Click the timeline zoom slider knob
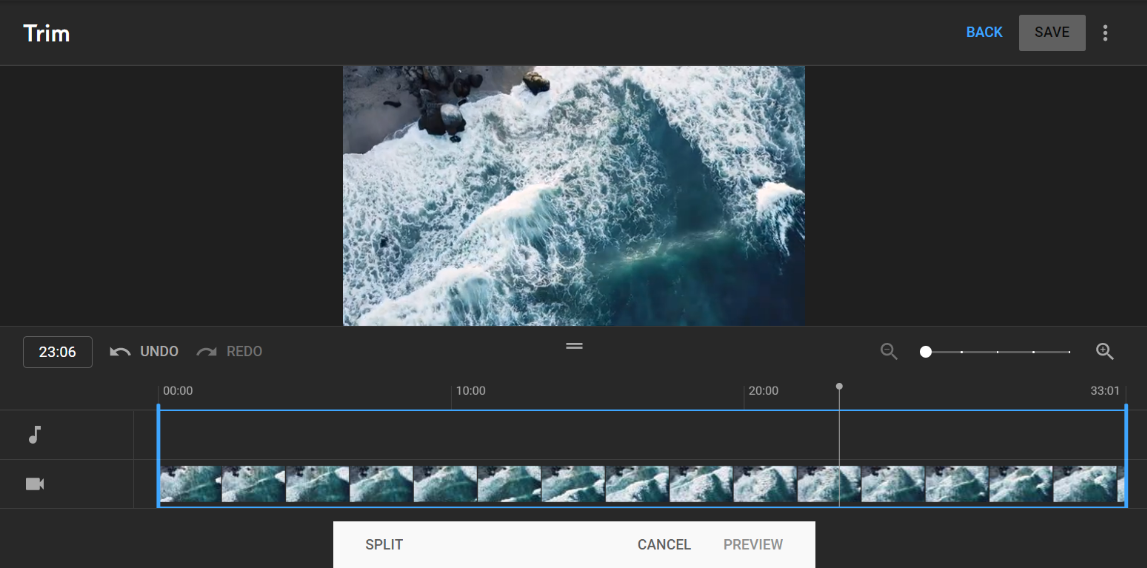This screenshot has height=568, width=1147. click(926, 352)
